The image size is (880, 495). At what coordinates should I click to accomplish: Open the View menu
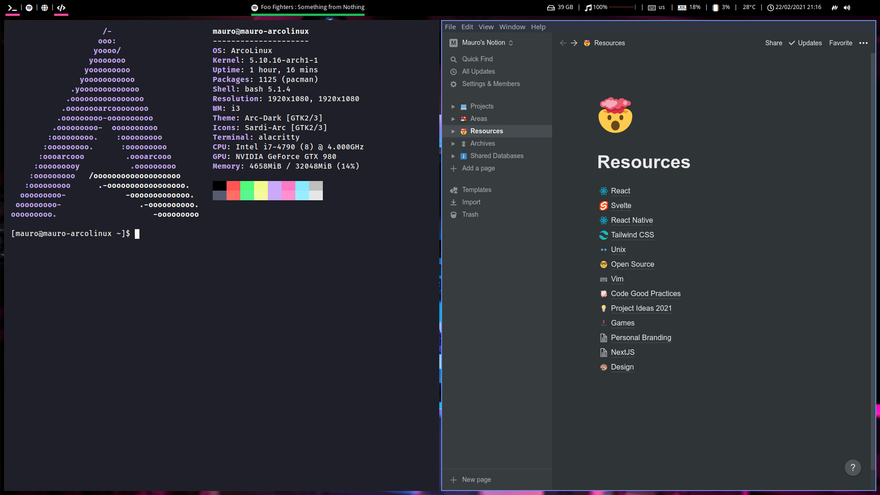coord(486,27)
